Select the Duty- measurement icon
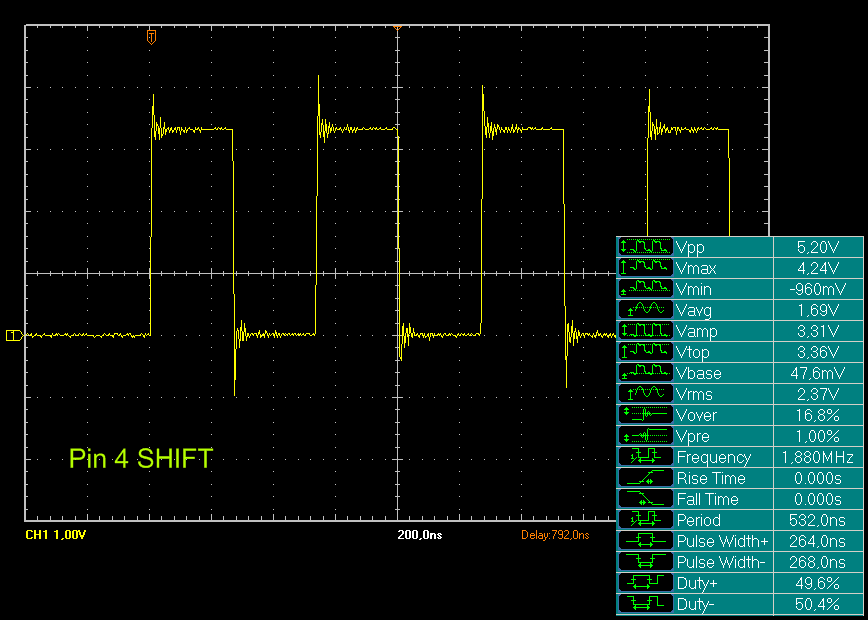 pos(645,604)
